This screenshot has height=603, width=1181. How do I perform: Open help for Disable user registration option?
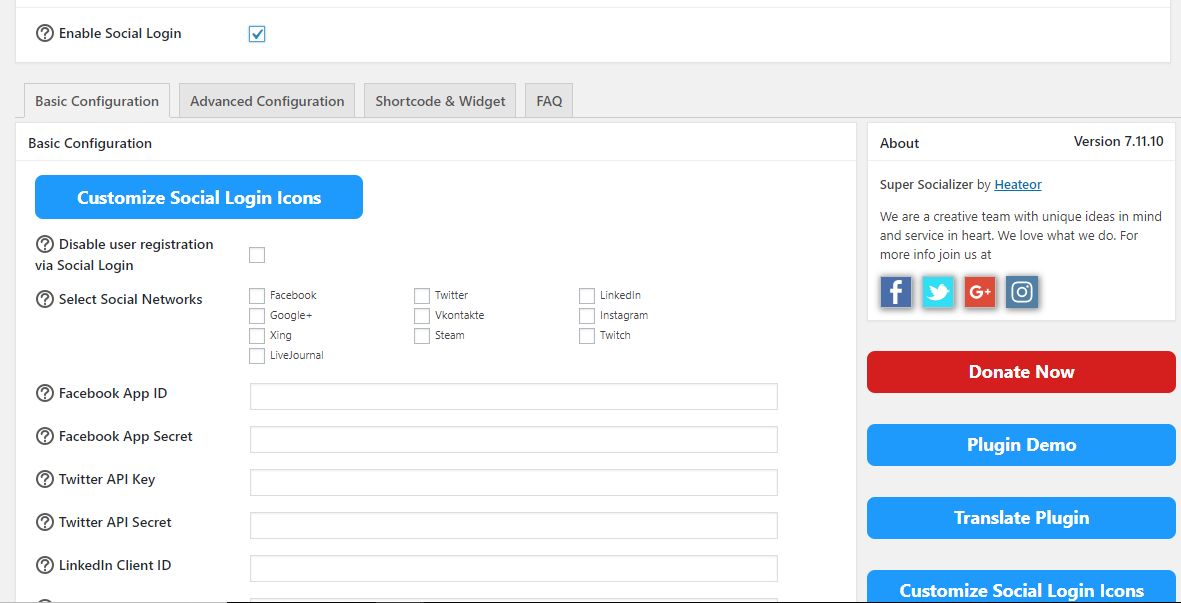[44, 244]
